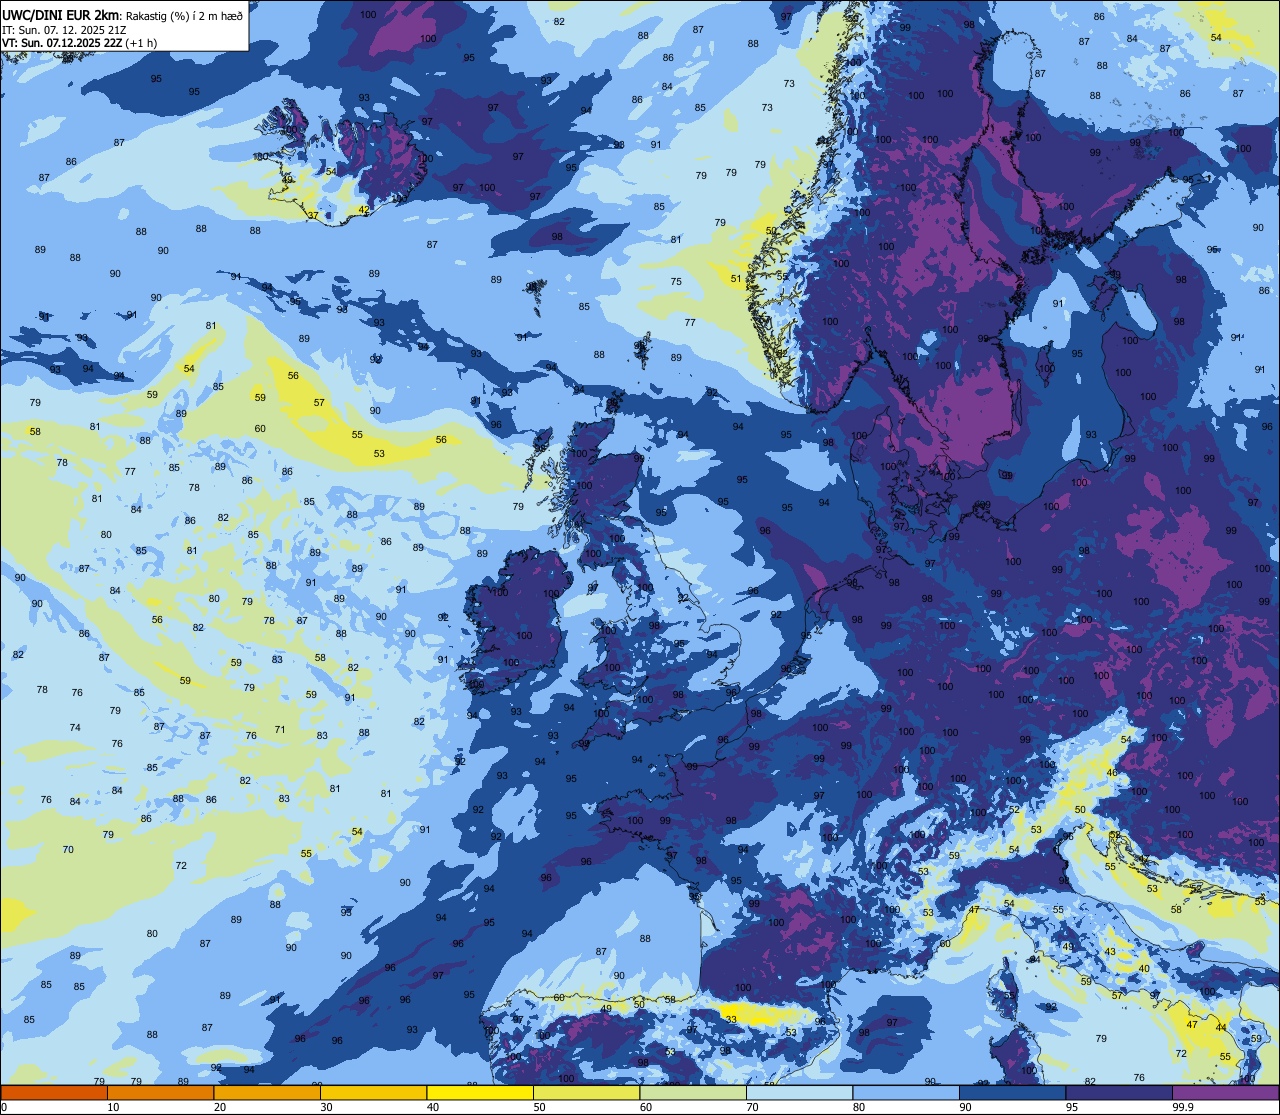Click the 'IT: Sun. 07. 12. 2025 21Z' line
1280x1115 pixels.
[64, 29]
